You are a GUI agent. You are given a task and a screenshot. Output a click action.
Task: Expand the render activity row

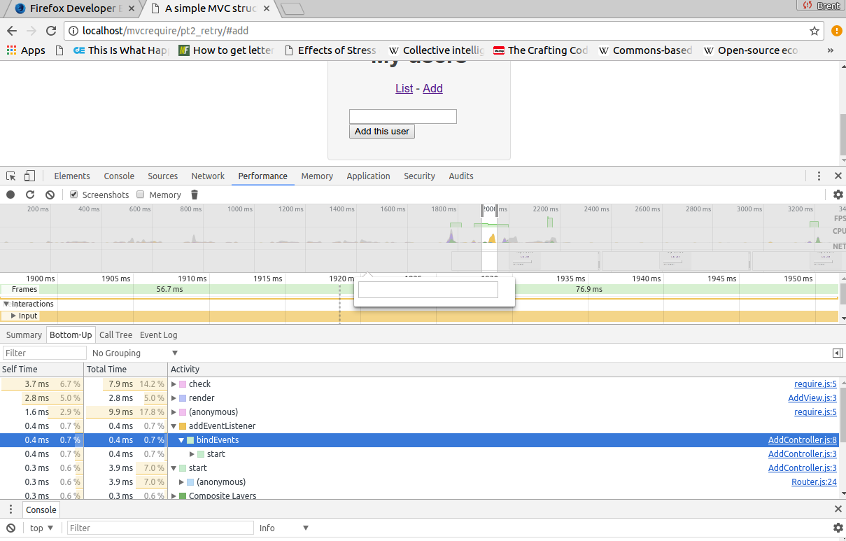[x=174, y=398]
